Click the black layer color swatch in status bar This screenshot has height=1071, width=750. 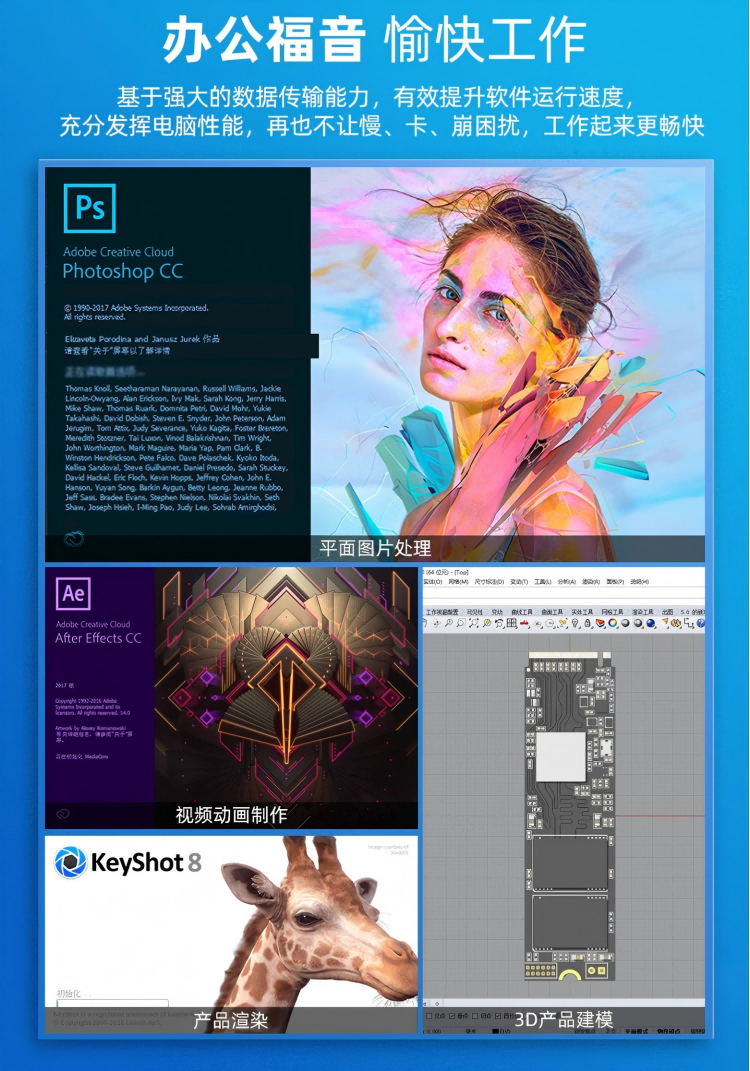[x=496, y=1031]
